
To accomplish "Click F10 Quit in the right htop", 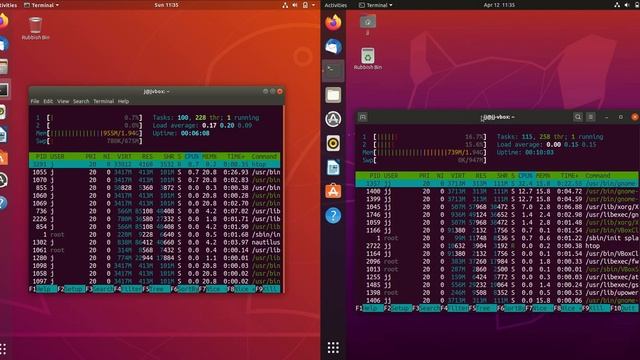I will pos(624,308).
